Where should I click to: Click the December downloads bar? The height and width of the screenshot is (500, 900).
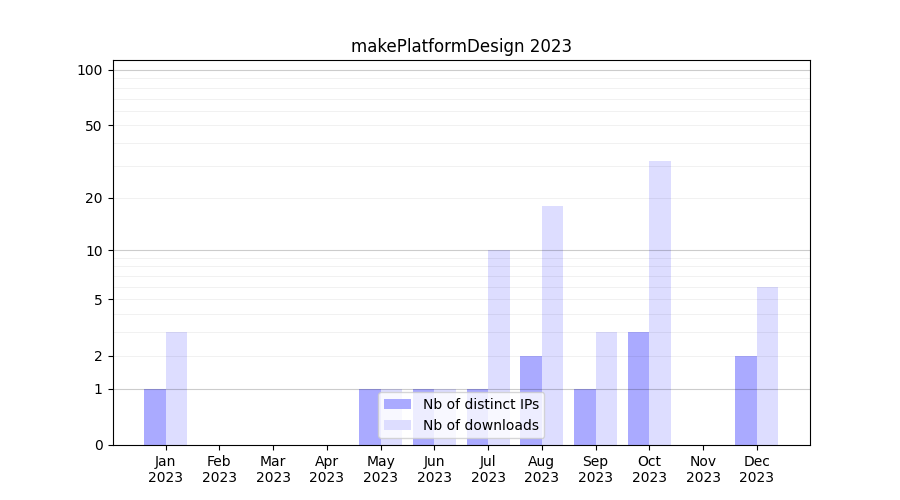coord(767,366)
